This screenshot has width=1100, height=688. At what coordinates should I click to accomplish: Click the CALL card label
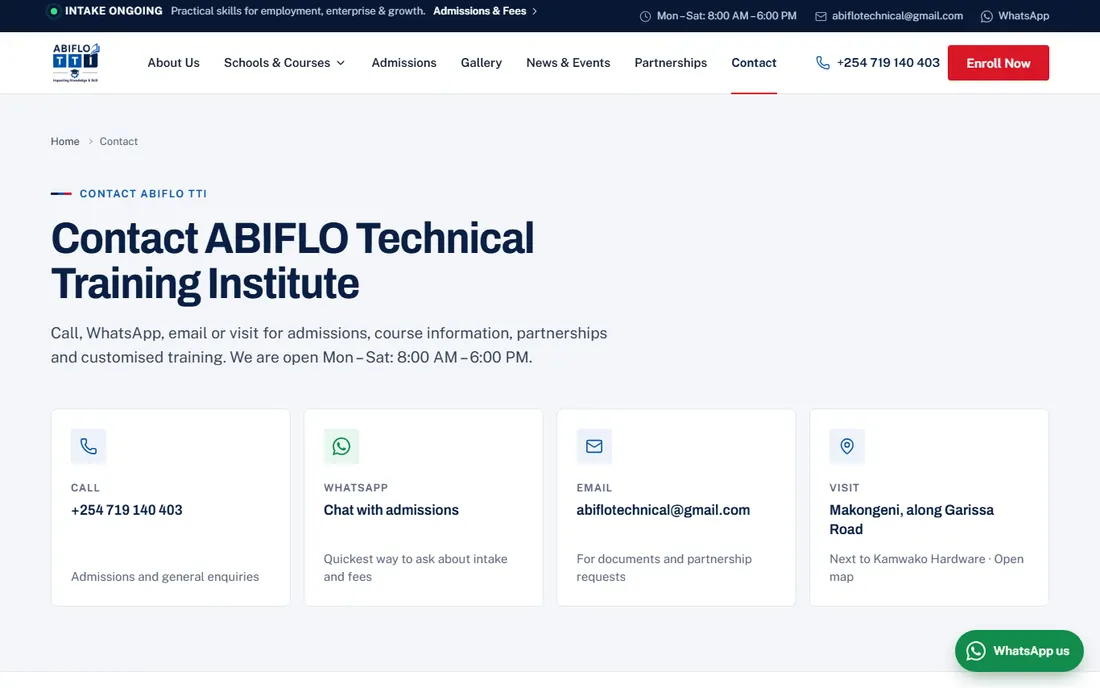tap(85, 487)
